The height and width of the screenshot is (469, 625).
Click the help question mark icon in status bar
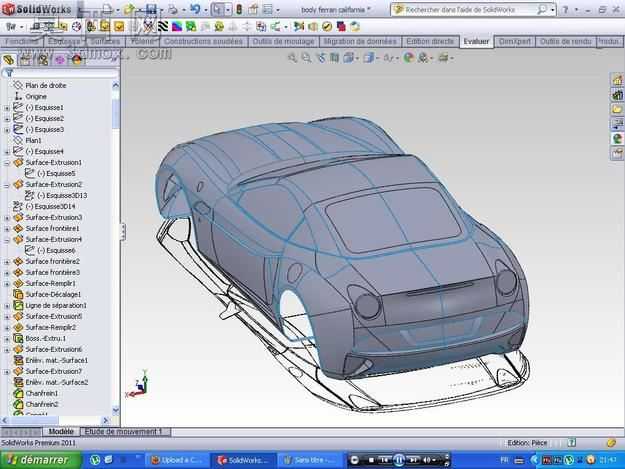coord(572,442)
